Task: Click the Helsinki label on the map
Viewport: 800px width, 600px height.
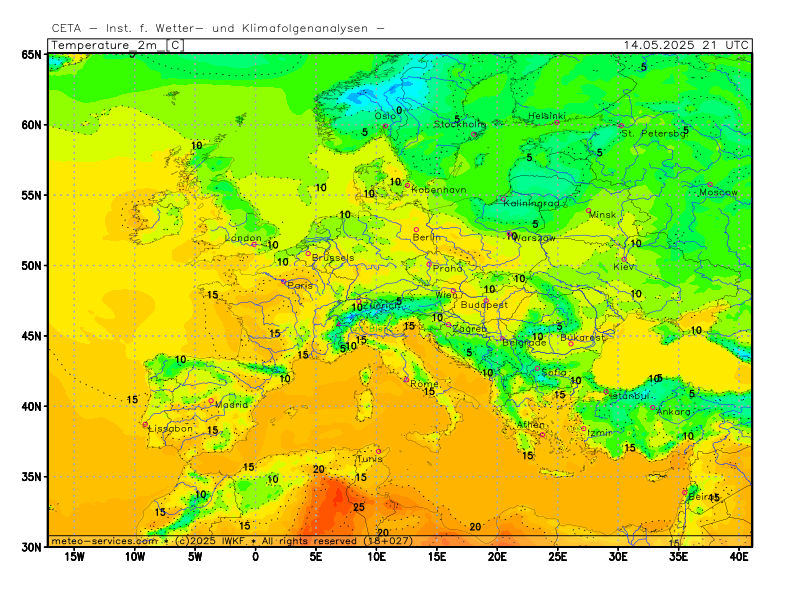Action: coord(547,116)
